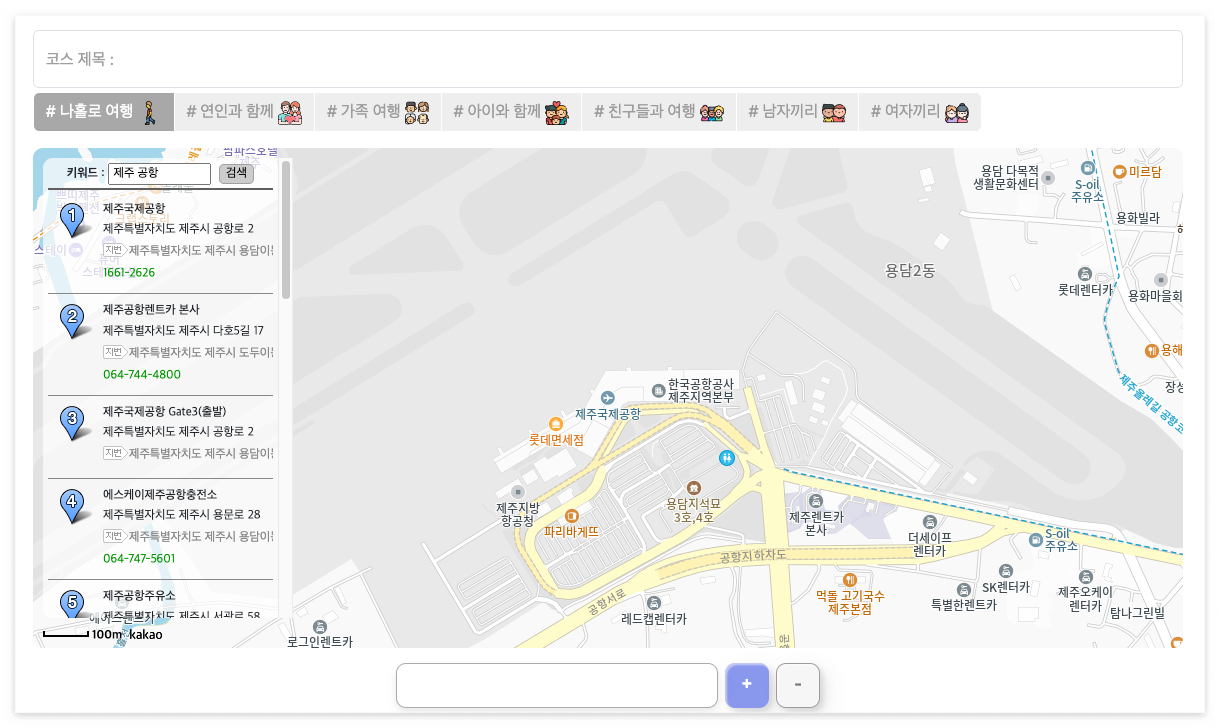1220x728 pixels.
Task: Click the course title input field
Action: 608,59
